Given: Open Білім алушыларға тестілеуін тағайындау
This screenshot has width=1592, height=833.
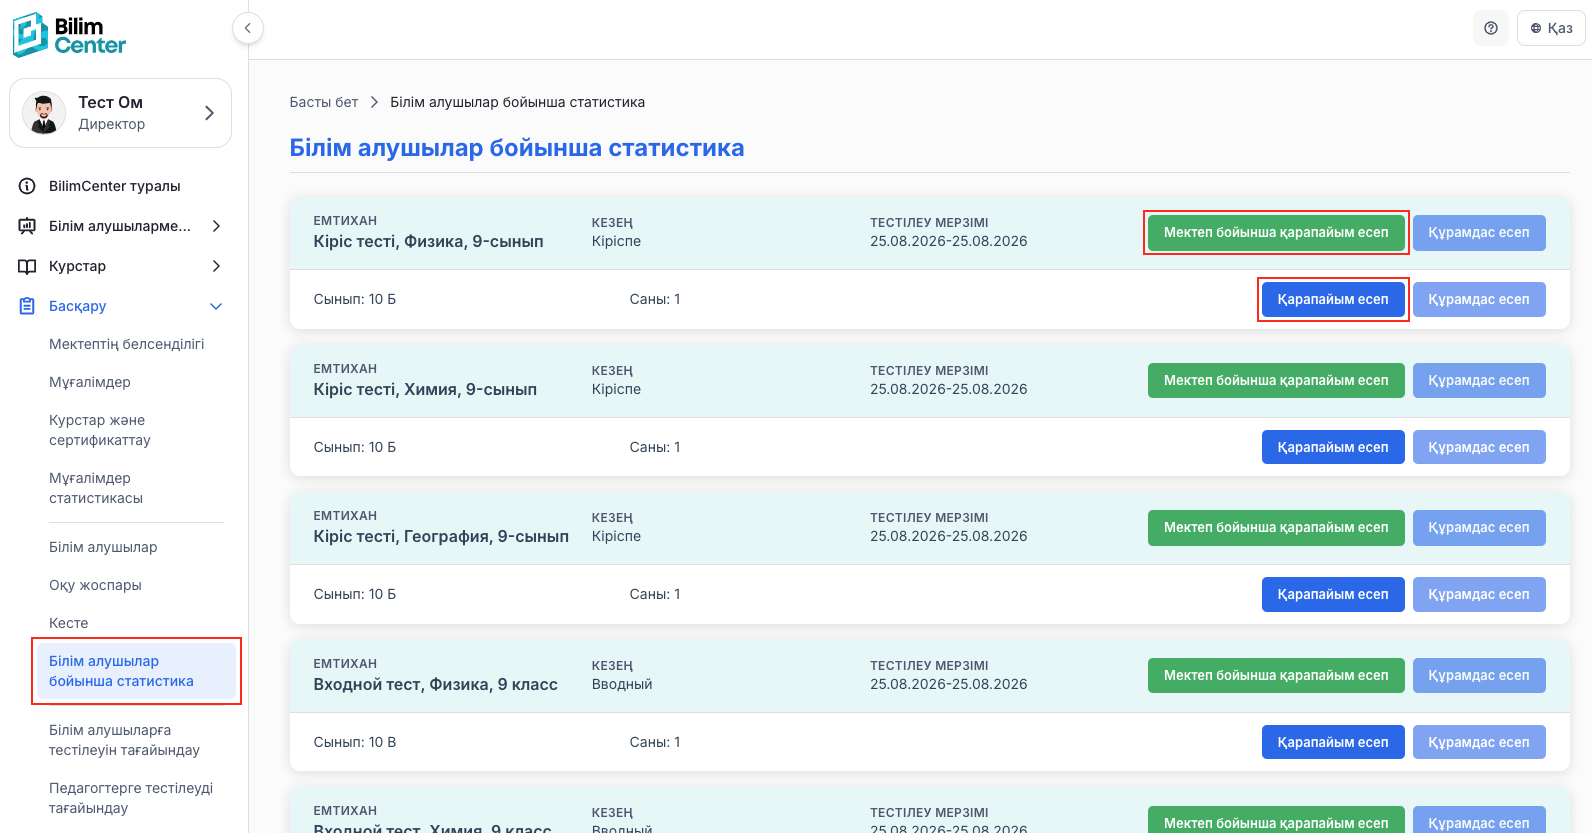Looking at the screenshot, I should (124, 740).
